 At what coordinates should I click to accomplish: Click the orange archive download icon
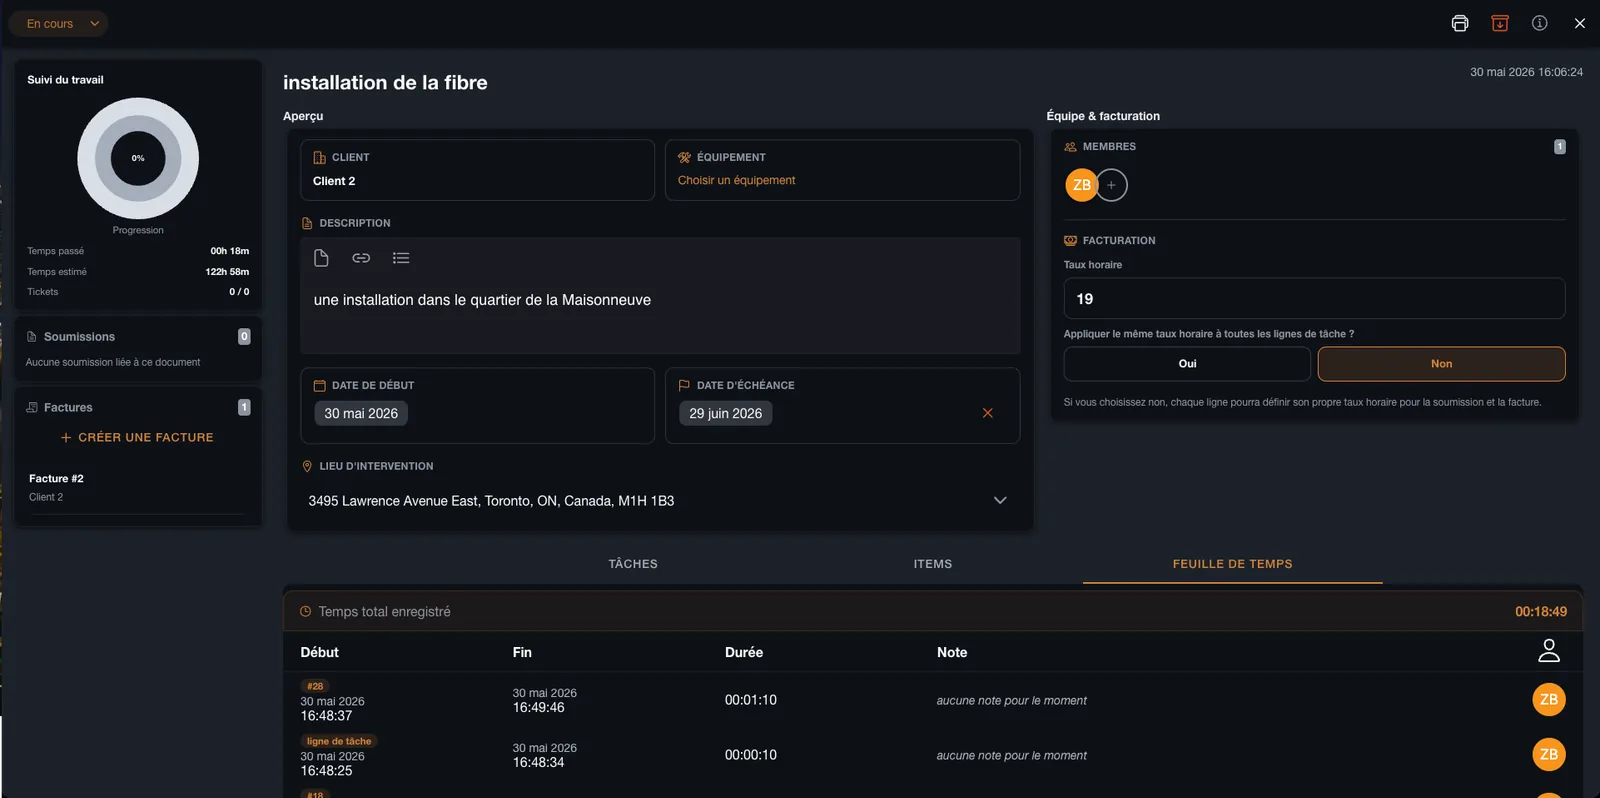tap(1500, 23)
